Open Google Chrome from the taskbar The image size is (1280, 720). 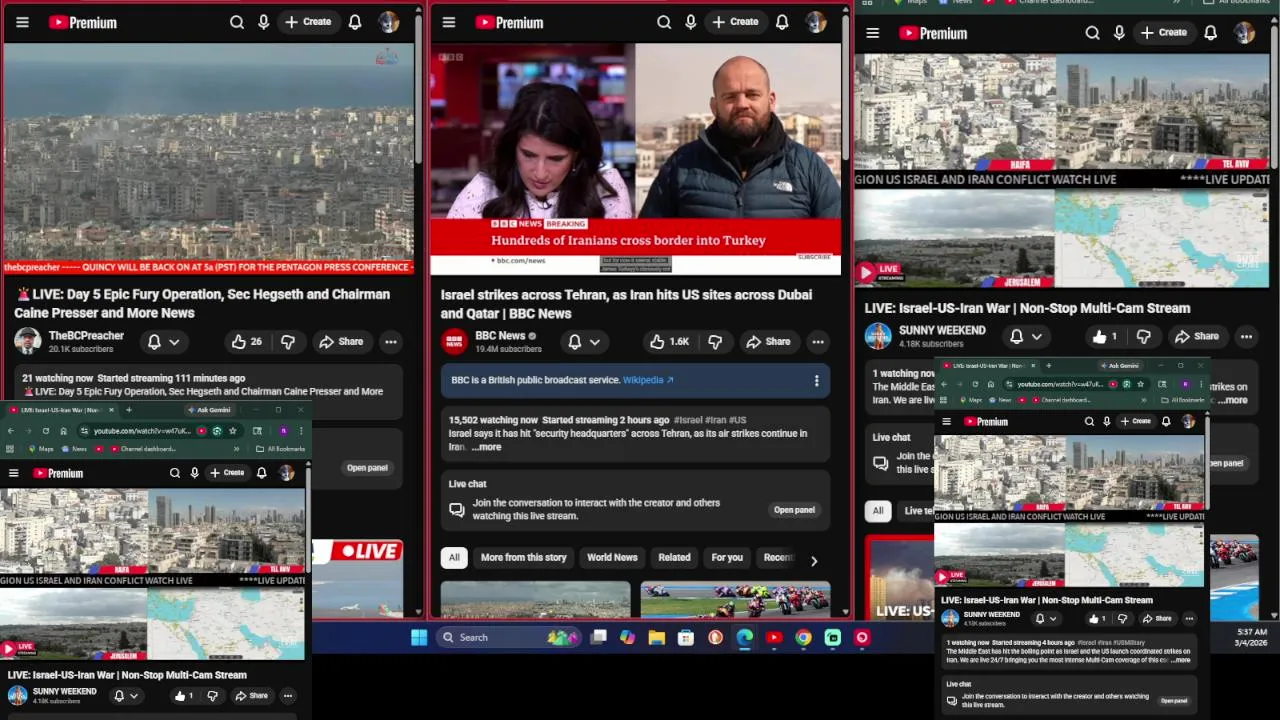coord(803,638)
